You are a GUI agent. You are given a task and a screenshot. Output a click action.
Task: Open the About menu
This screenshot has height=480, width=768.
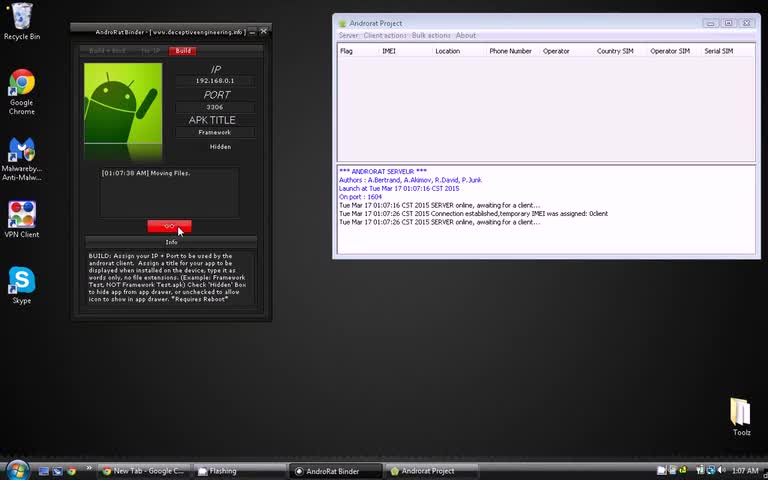point(466,35)
